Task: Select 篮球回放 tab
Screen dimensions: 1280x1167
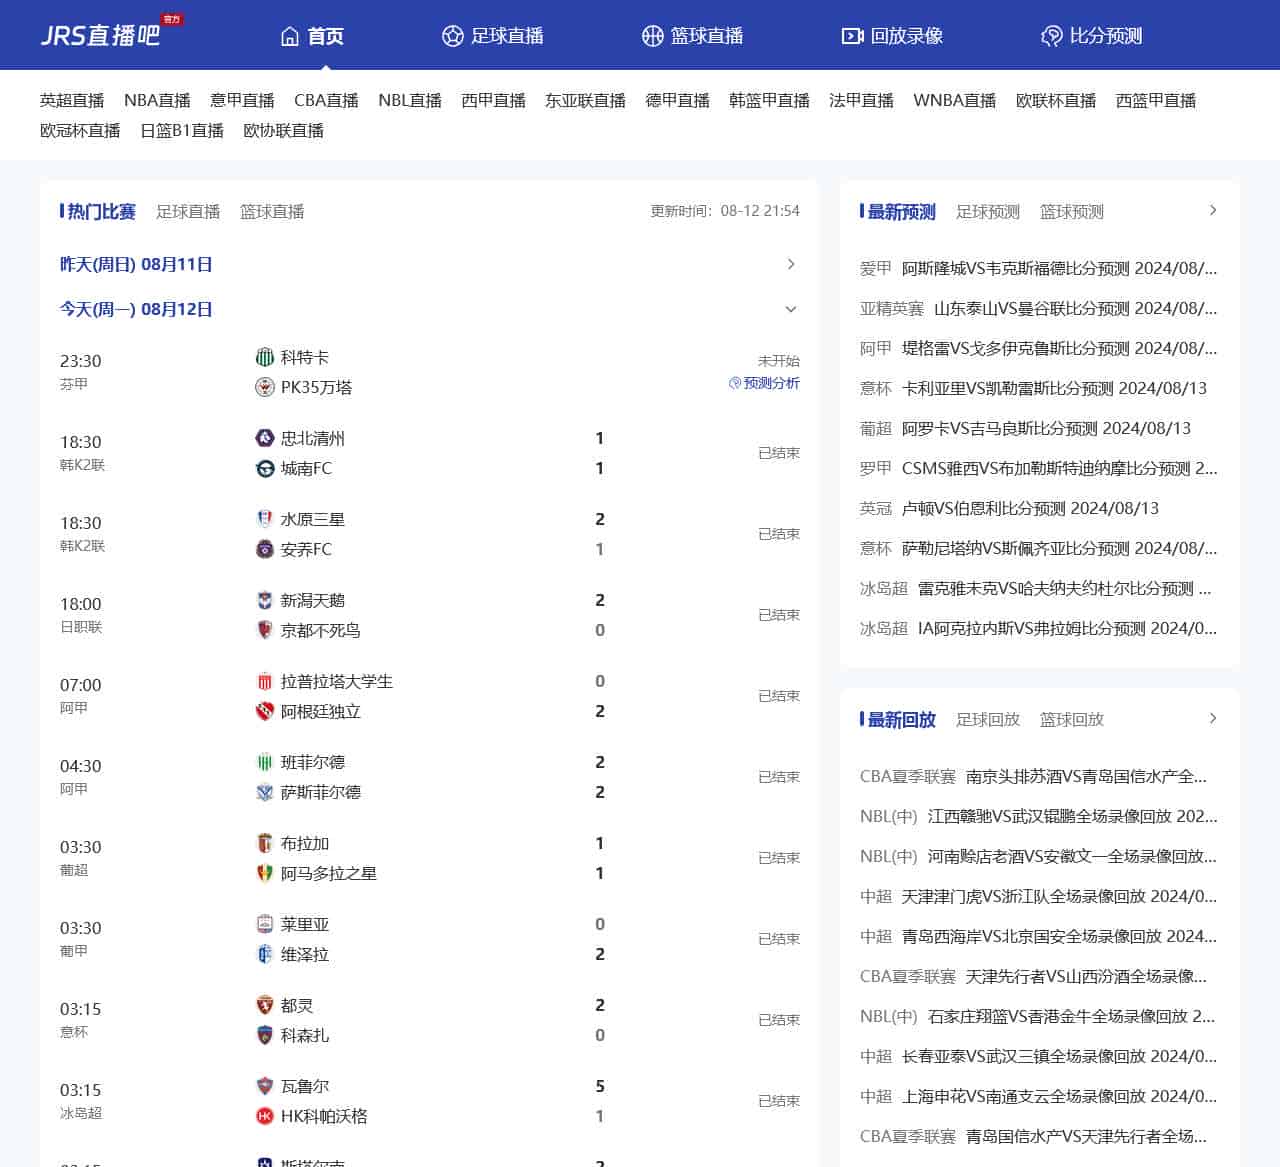Action: coord(1072,719)
